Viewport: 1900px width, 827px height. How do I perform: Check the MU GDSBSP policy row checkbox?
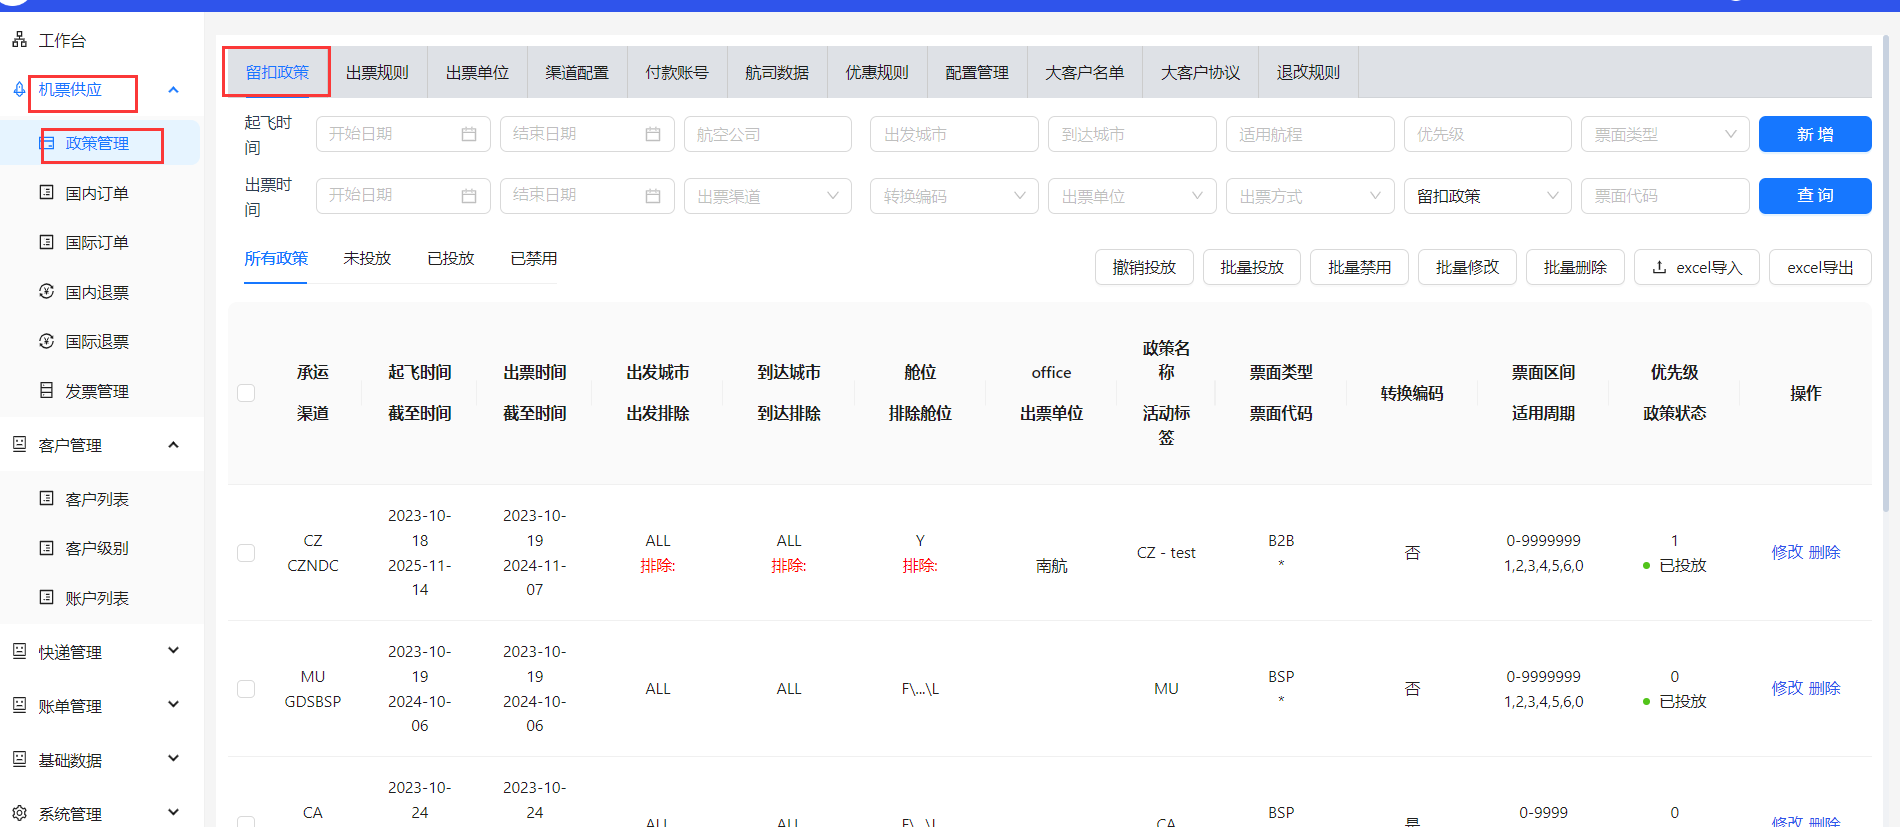(x=246, y=689)
